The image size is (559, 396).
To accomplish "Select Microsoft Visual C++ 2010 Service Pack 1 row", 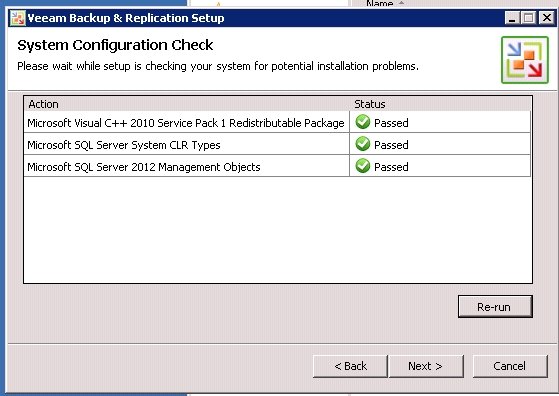I will coord(277,122).
